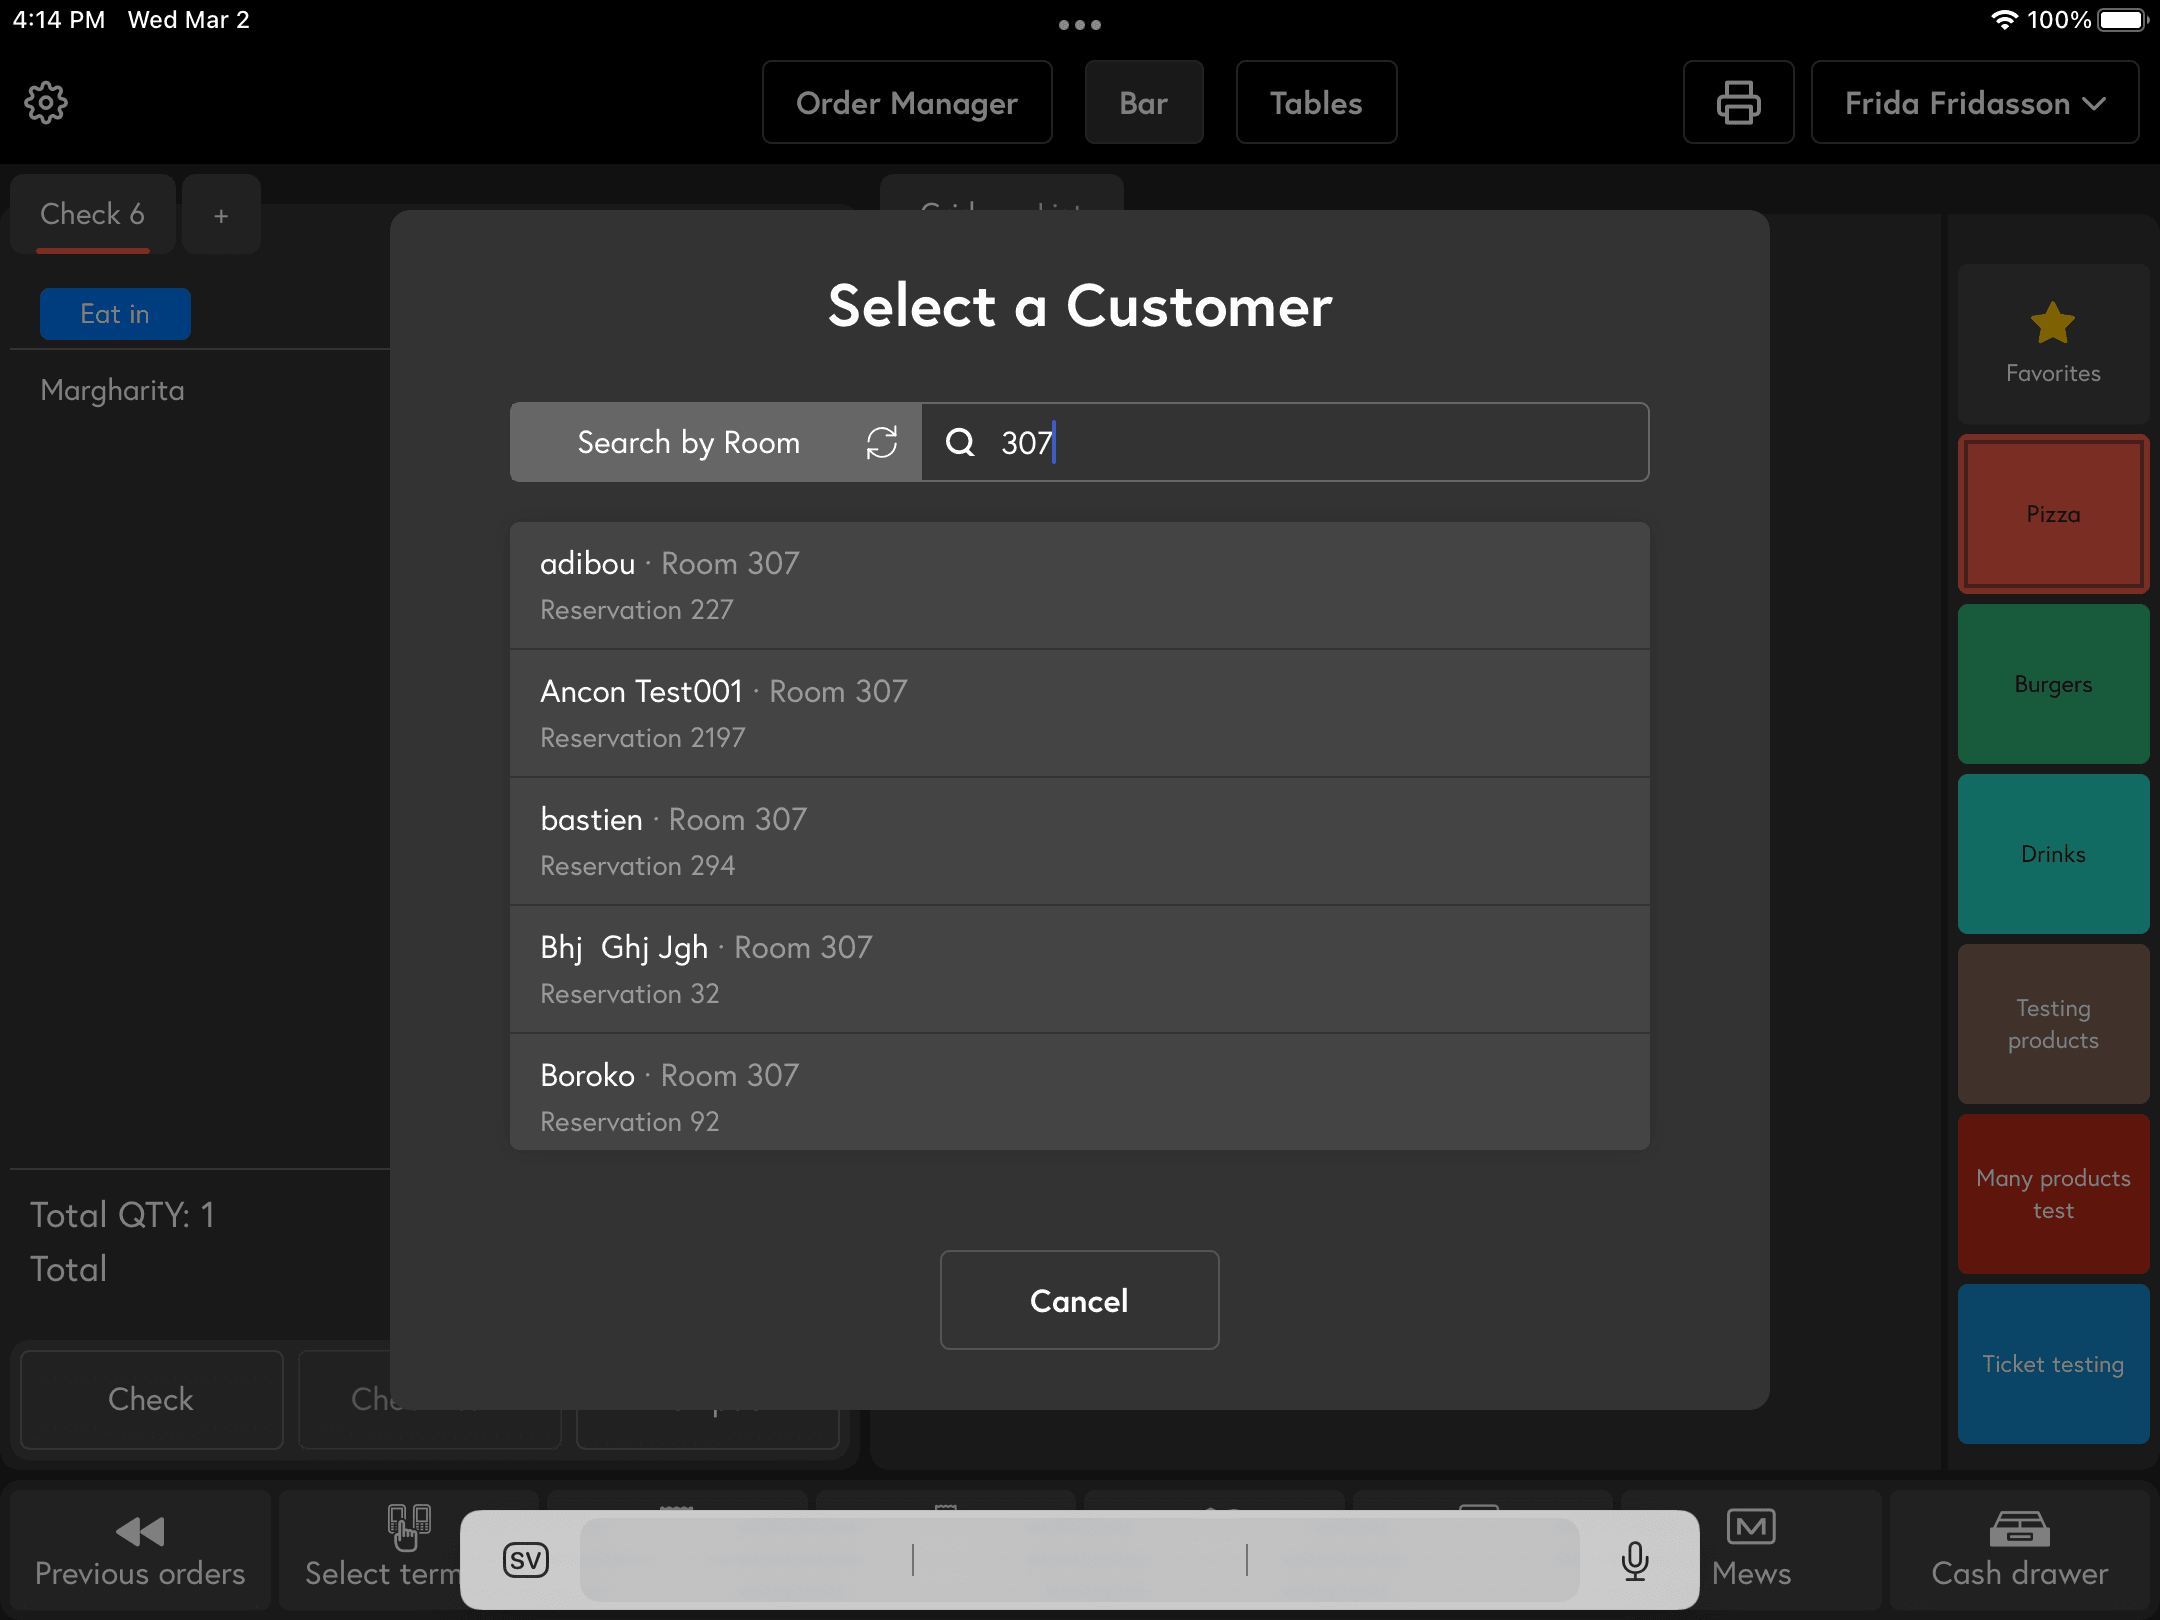
Task: Click the Mews icon button
Action: pos(1750,1548)
